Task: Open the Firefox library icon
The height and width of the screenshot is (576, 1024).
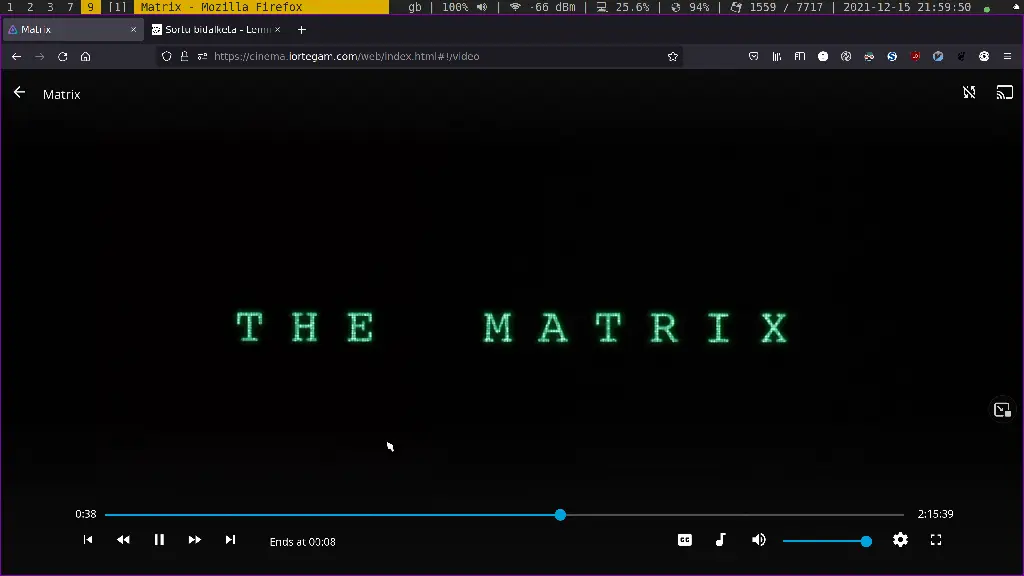Action: pyautogui.click(x=776, y=57)
